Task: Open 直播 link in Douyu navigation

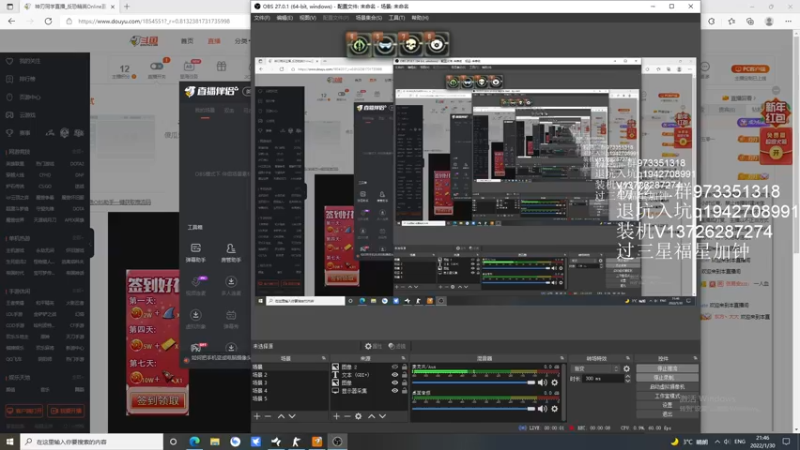Action: coord(214,41)
